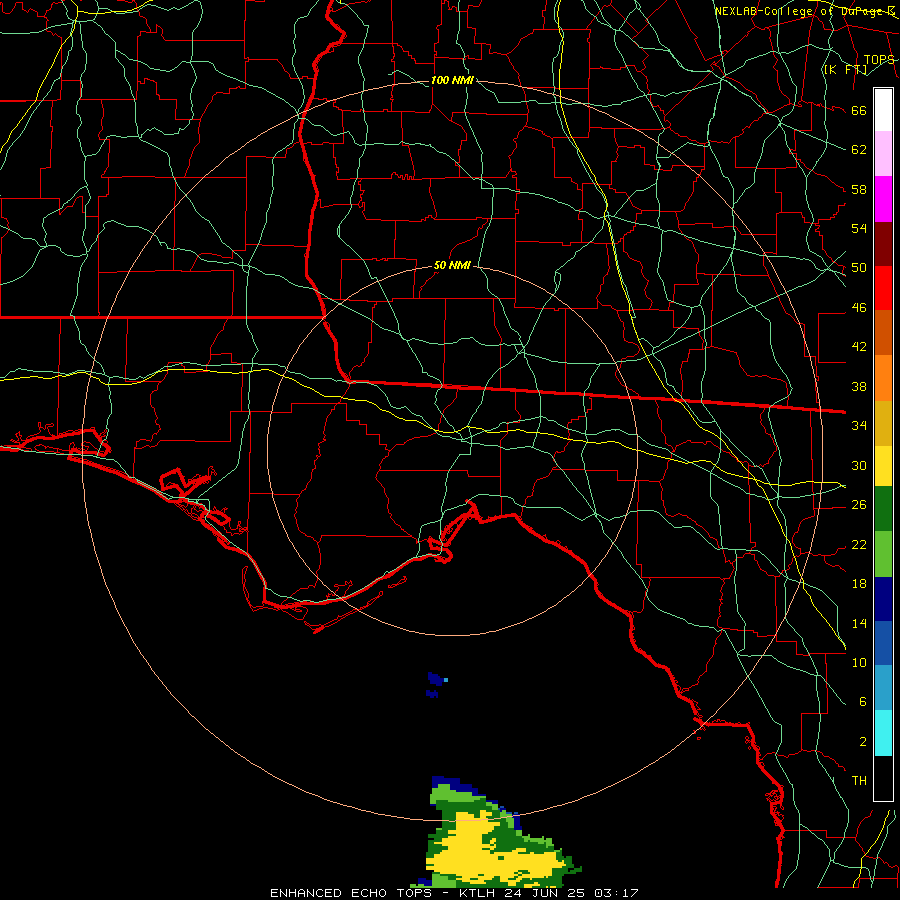Click the legend value "38"

coord(859,386)
